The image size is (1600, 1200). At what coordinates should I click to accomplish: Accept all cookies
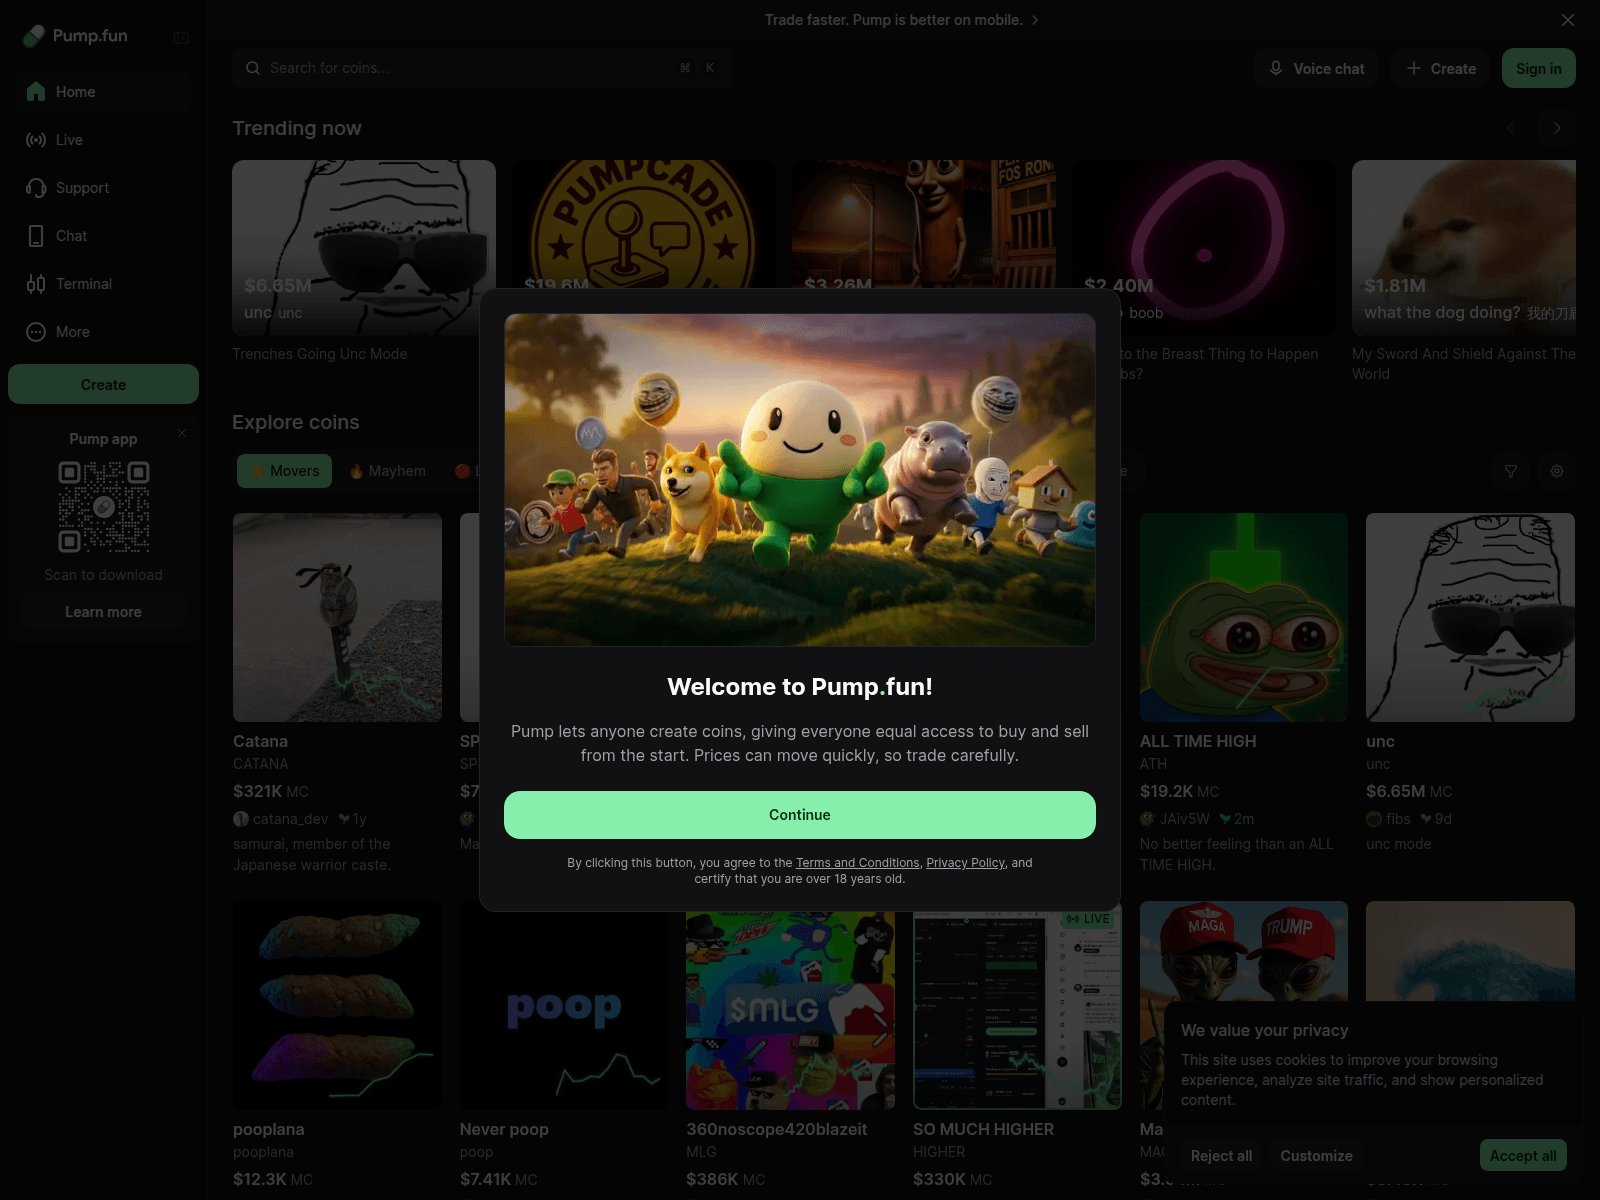click(1522, 1156)
